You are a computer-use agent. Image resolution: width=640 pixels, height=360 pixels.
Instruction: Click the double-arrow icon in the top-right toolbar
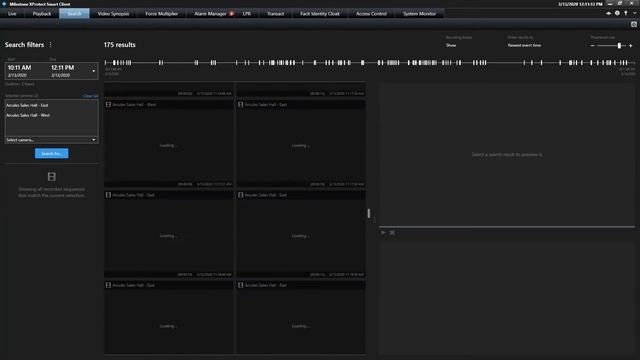point(609,13)
